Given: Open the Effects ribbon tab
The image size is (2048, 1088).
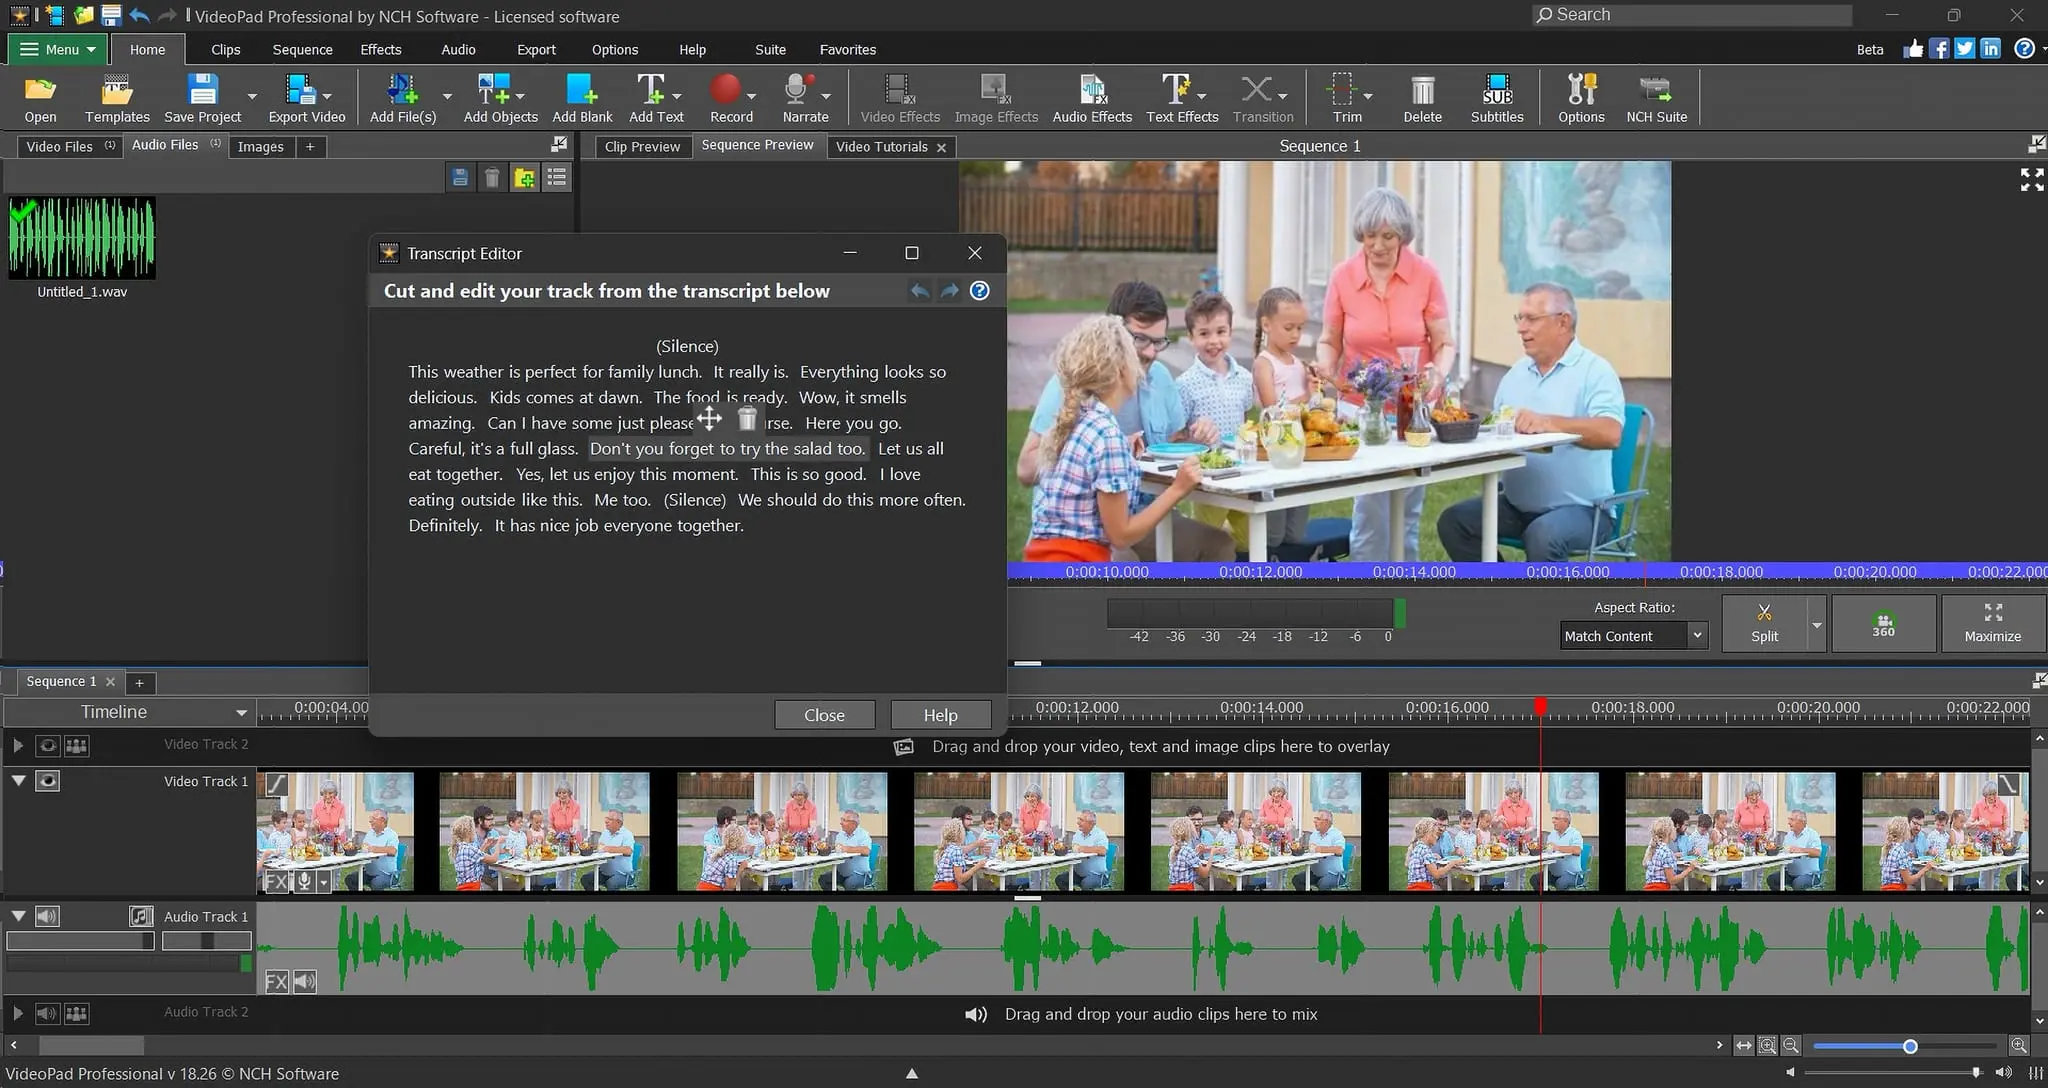Looking at the screenshot, I should pos(381,49).
